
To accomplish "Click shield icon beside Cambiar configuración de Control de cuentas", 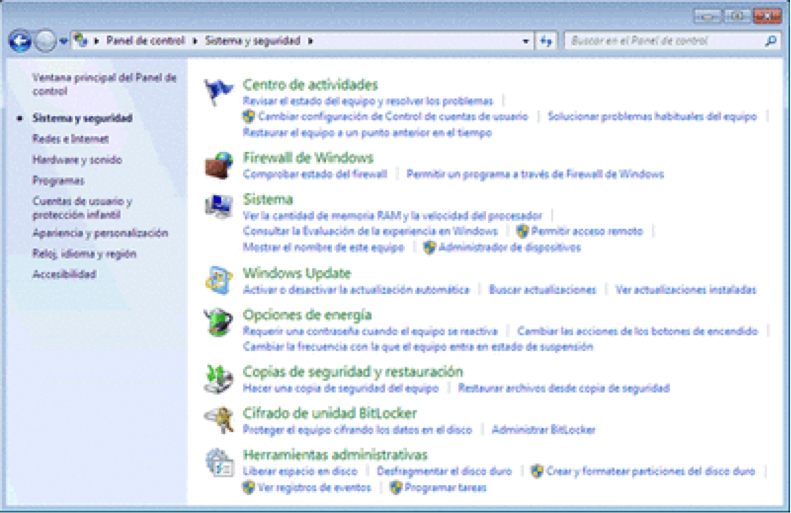I will [248, 117].
